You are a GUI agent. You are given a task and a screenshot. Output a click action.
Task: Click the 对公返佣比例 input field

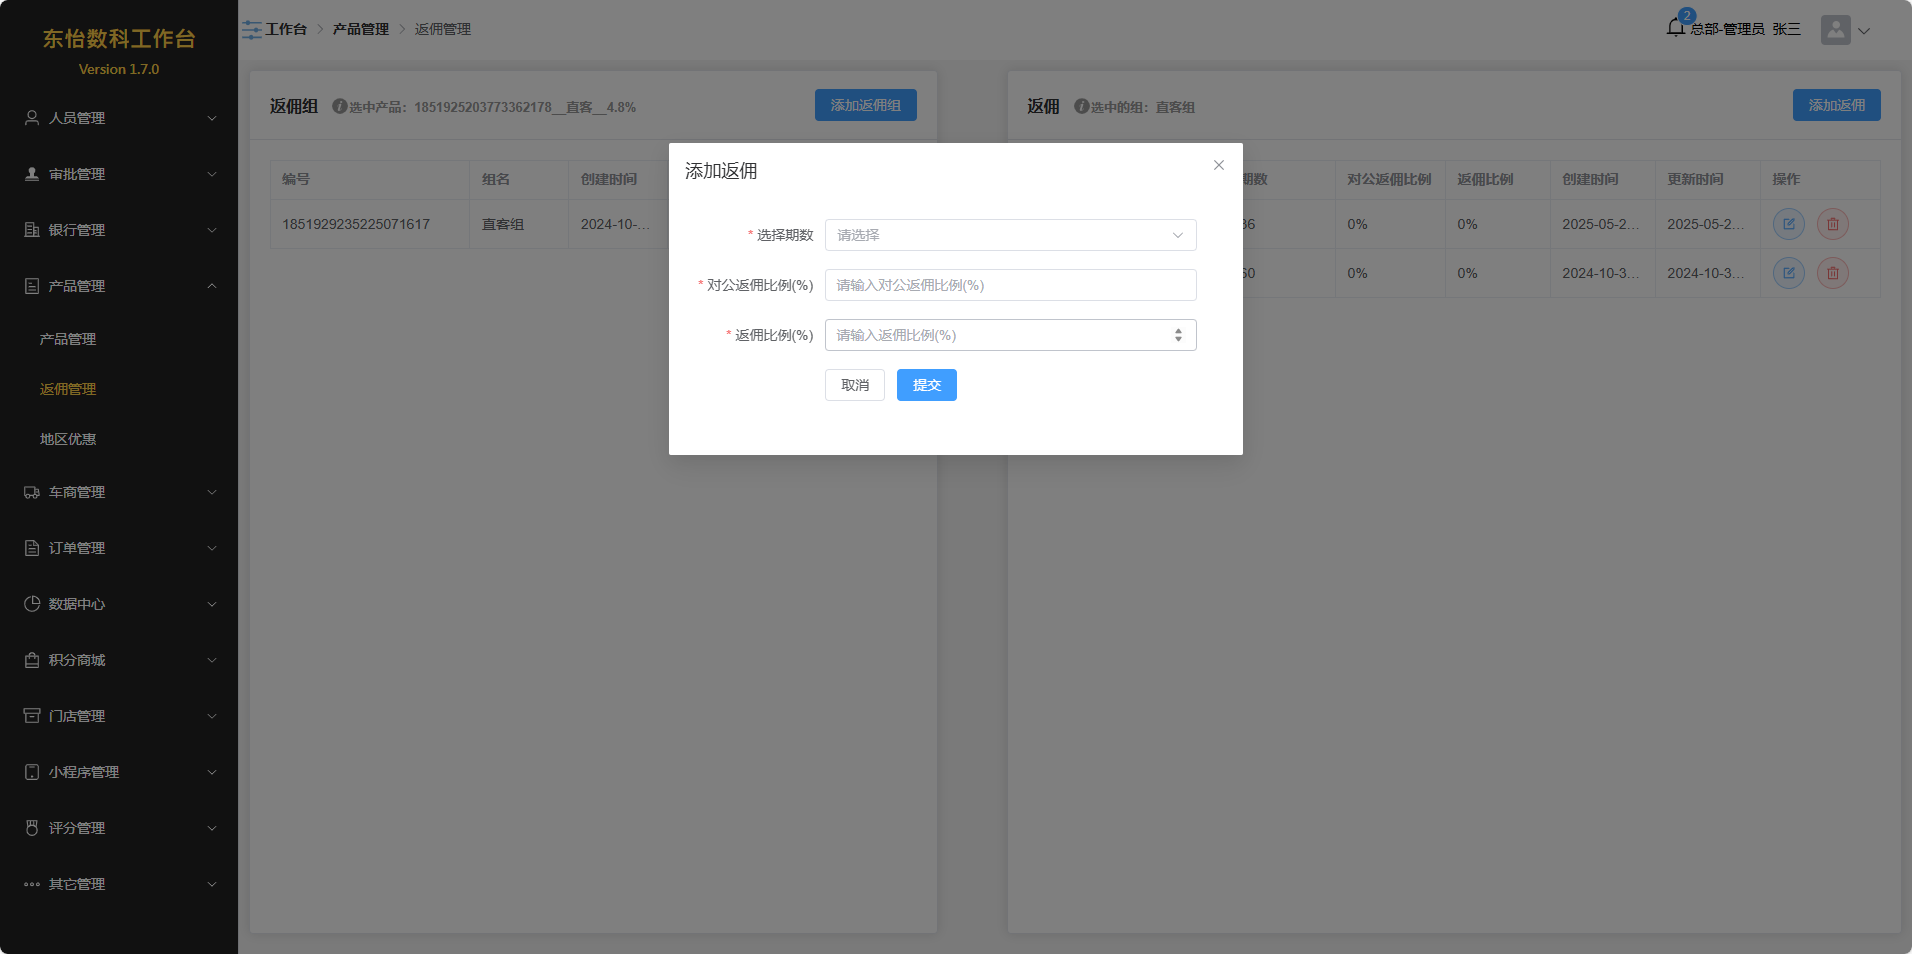(x=1010, y=285)
